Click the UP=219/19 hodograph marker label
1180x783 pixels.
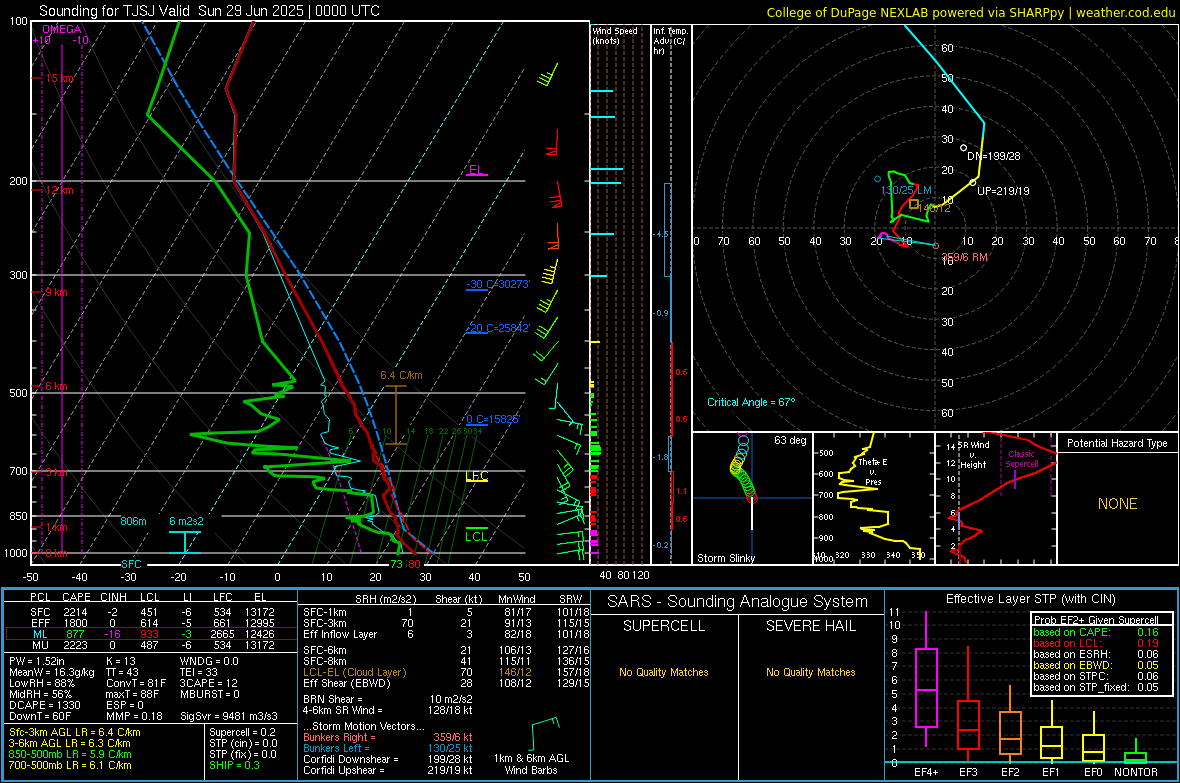(1003, 191)
